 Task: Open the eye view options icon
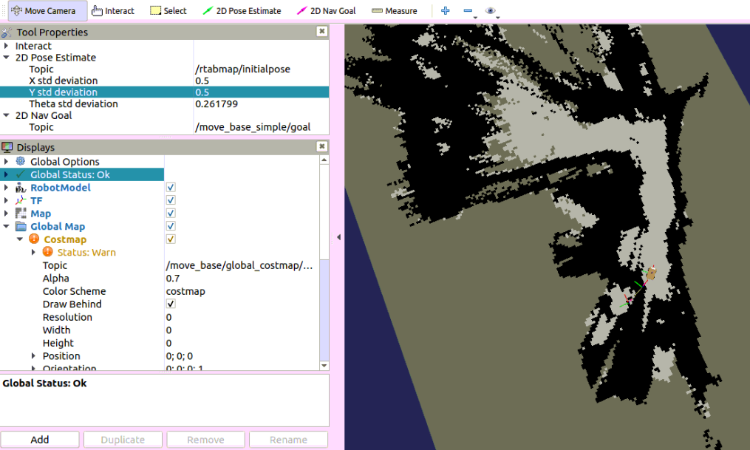click(x=490, y=11)
